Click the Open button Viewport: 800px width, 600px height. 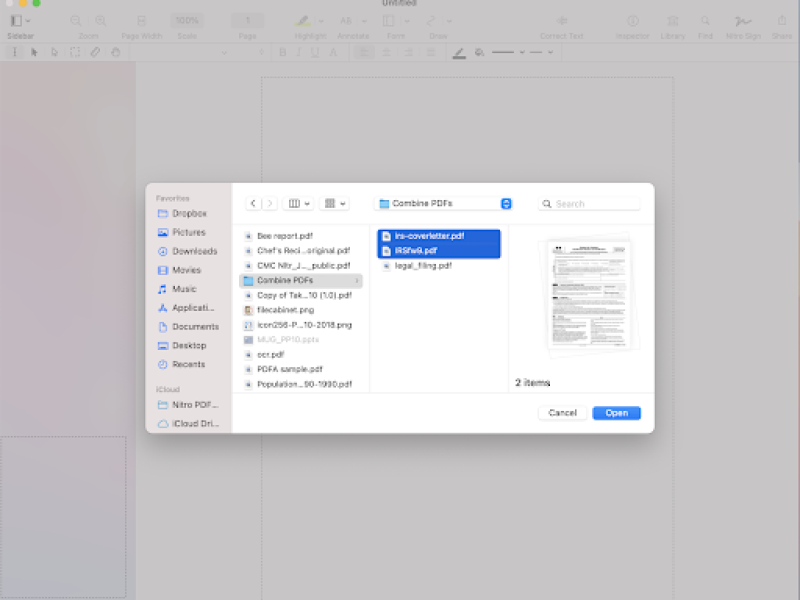tap(616, 412)
